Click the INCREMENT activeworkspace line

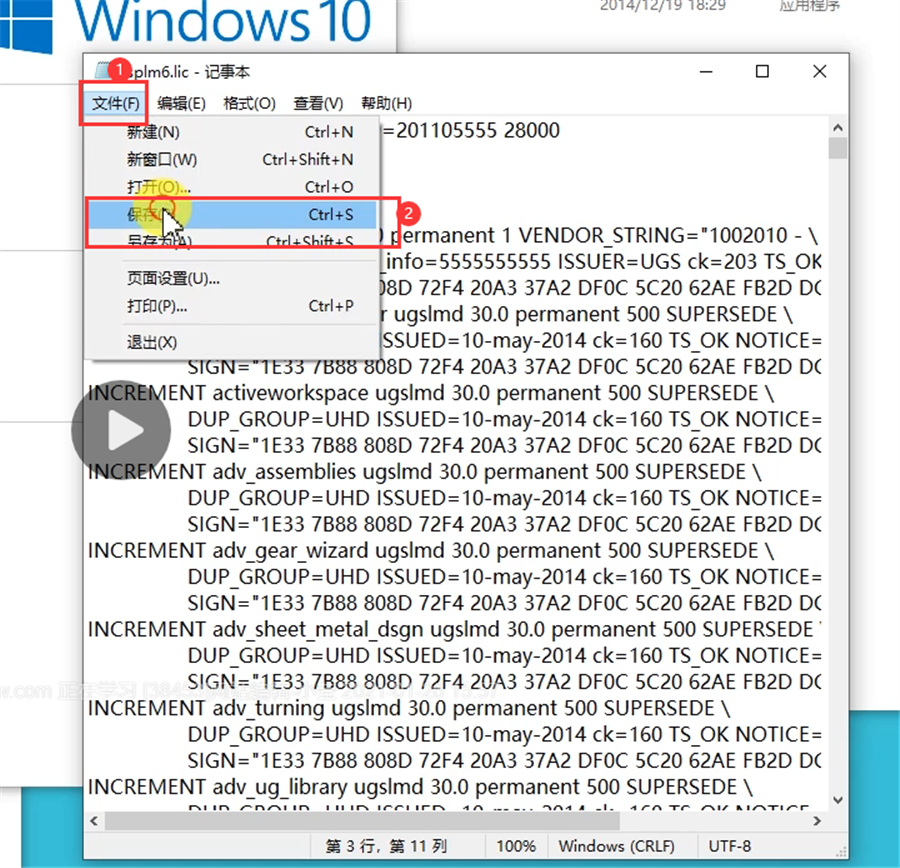(430, 393)
